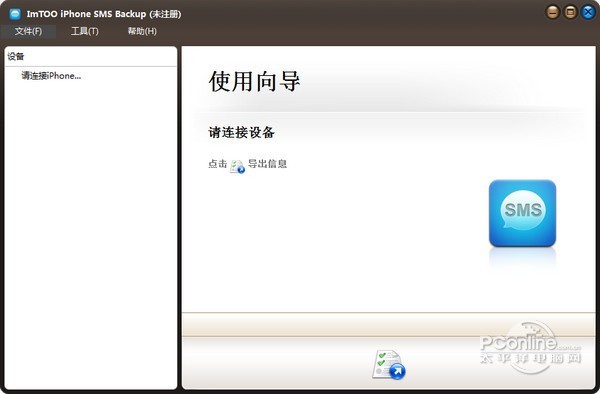Click the large blue SMS logo
600x394 pixels.
(x=522, y=213)
